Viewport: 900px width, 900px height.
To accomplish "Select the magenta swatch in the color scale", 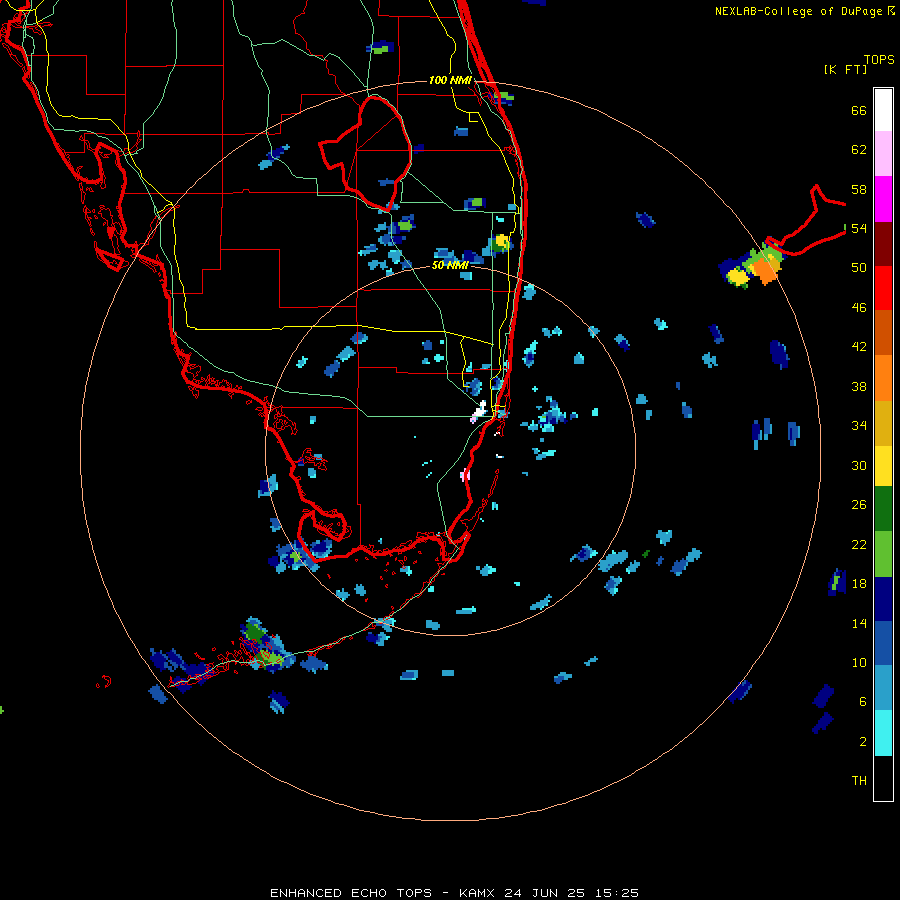I will 883,199.
